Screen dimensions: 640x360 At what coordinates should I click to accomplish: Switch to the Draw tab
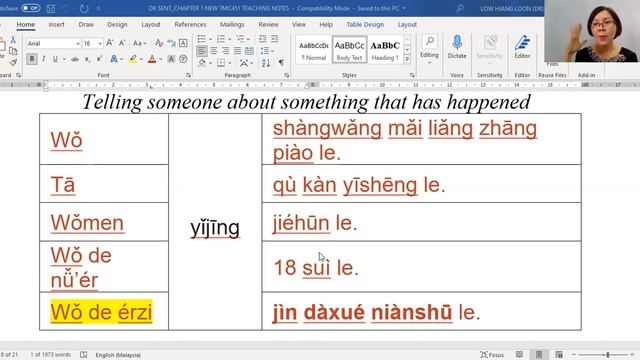click(86, 24)
